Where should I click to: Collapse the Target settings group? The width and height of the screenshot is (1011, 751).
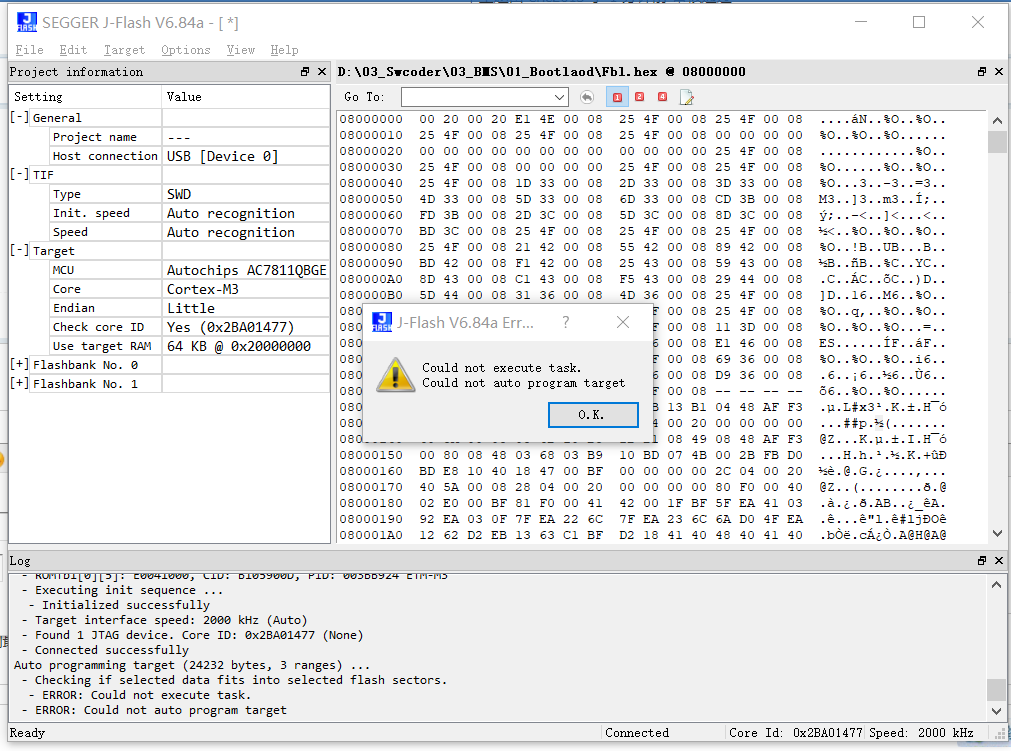(x=19, y=250)
